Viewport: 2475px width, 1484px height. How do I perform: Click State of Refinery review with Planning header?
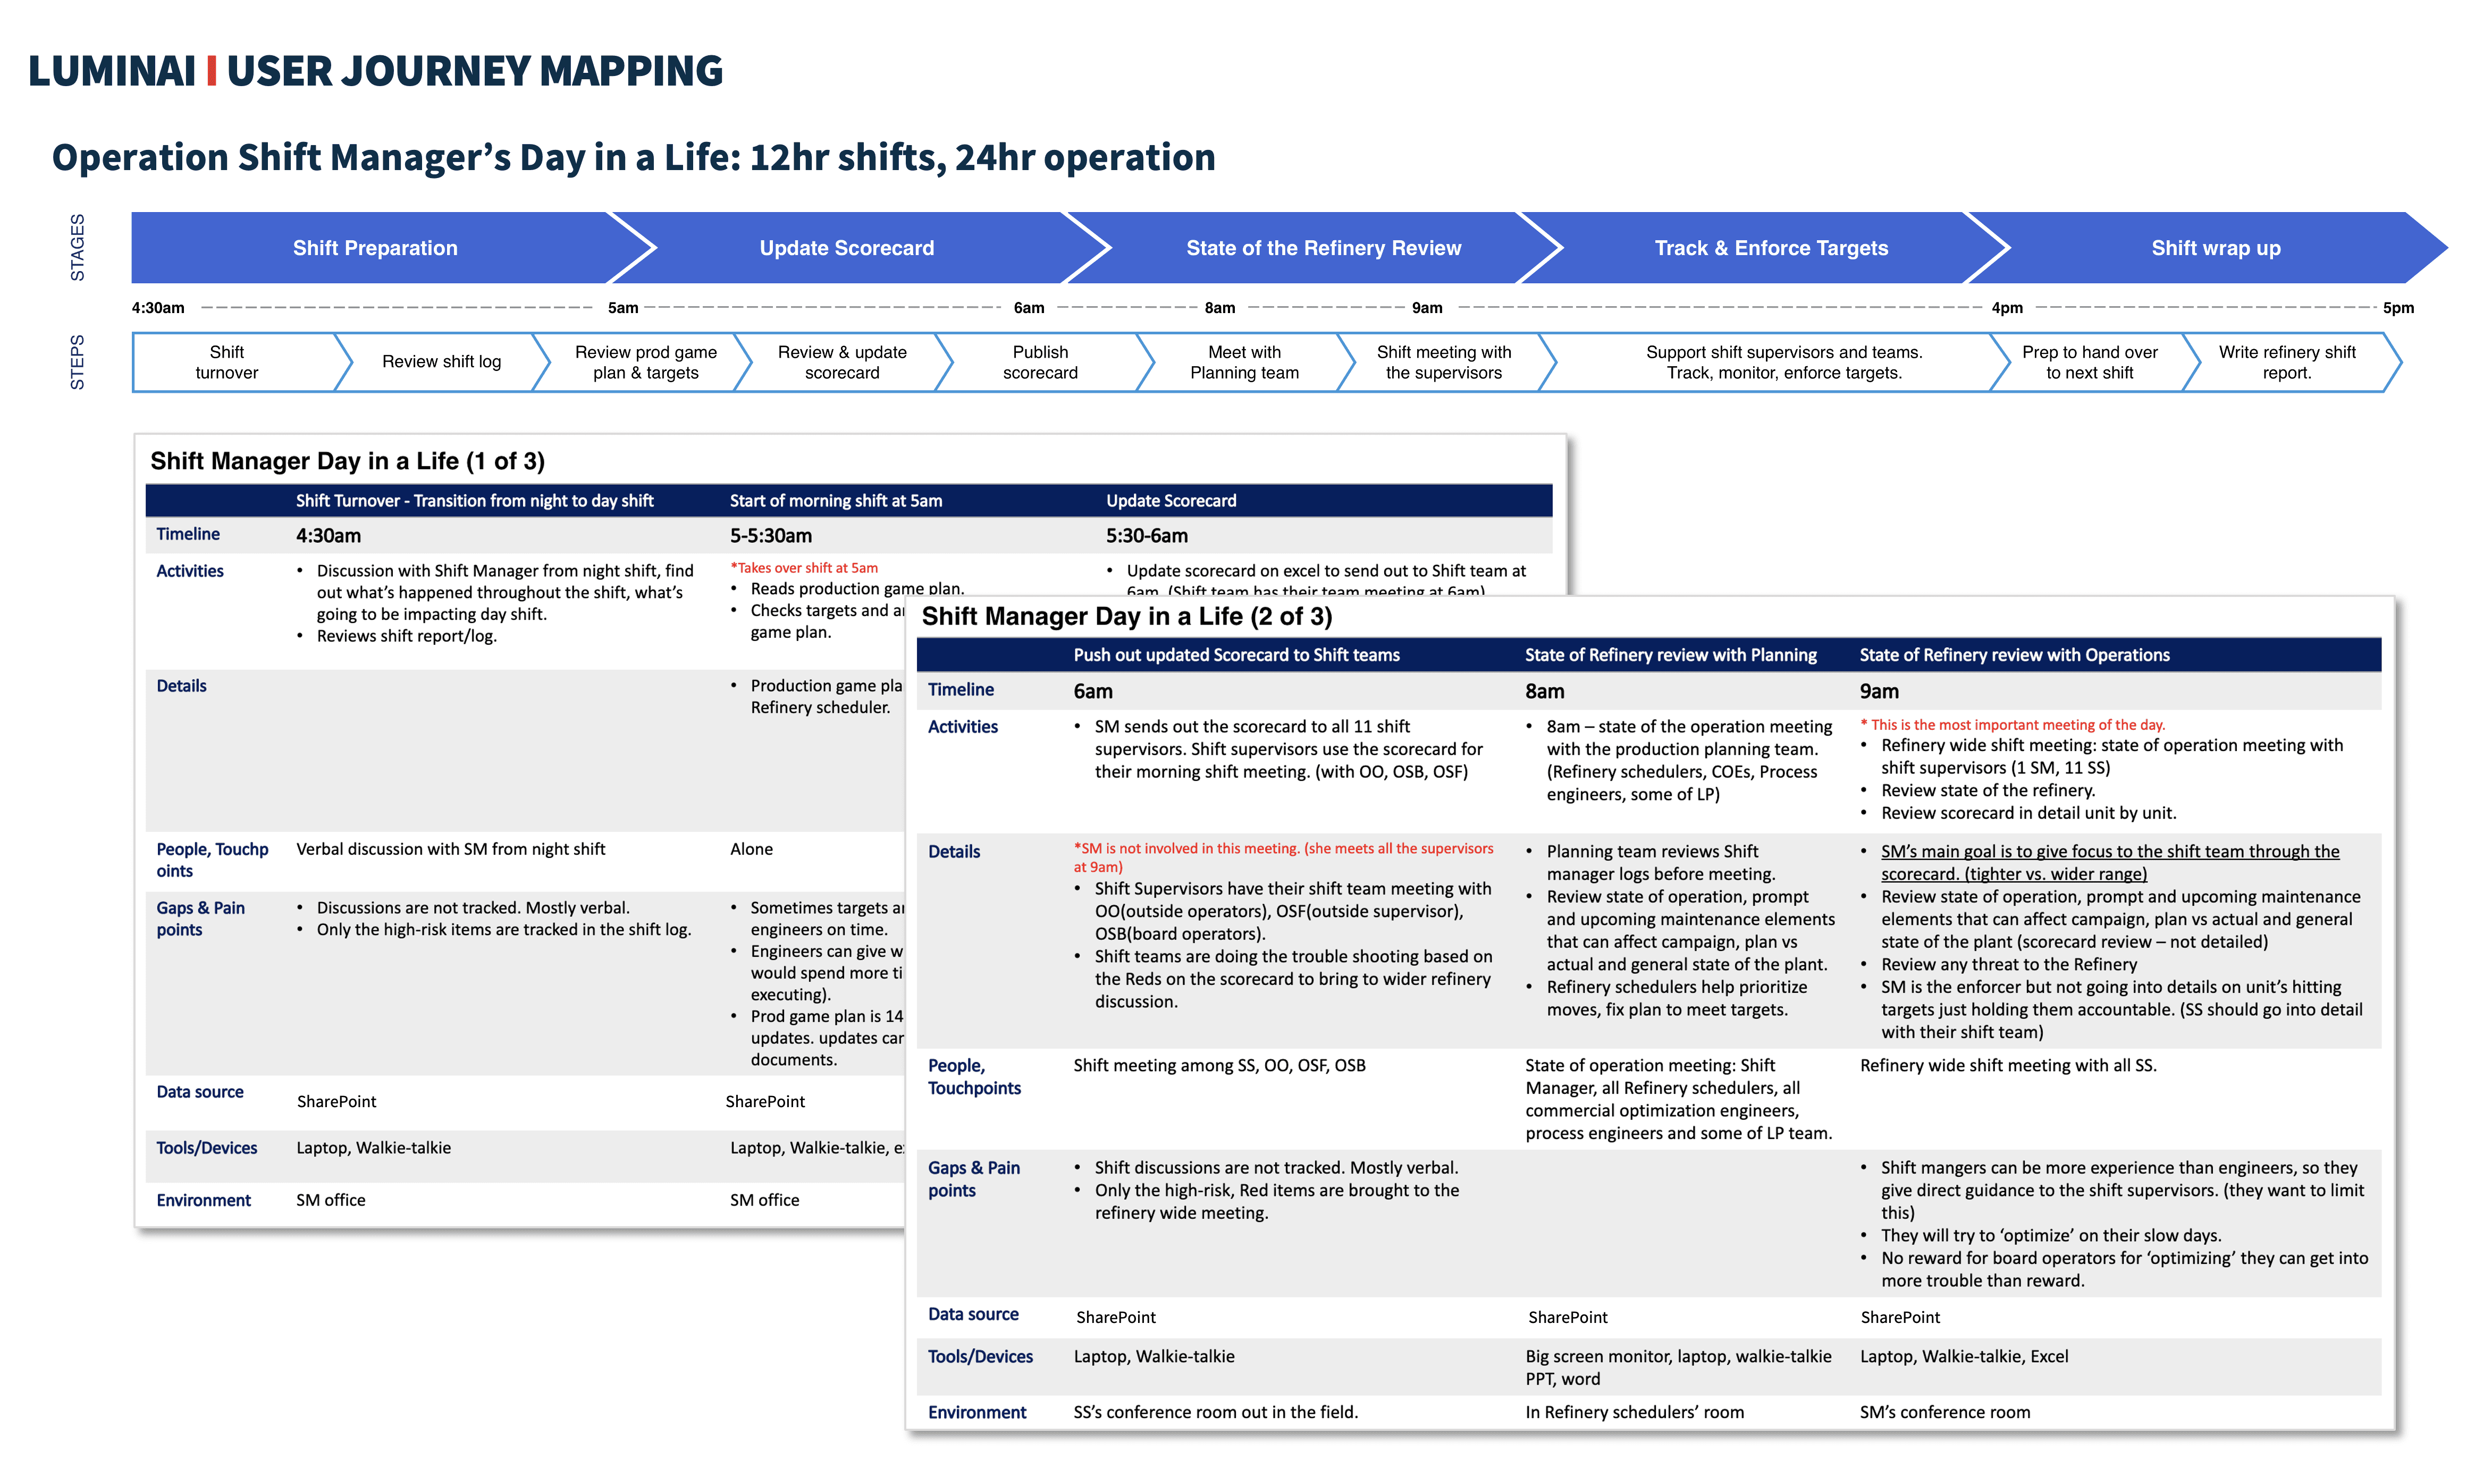(x=1670, y=655)
